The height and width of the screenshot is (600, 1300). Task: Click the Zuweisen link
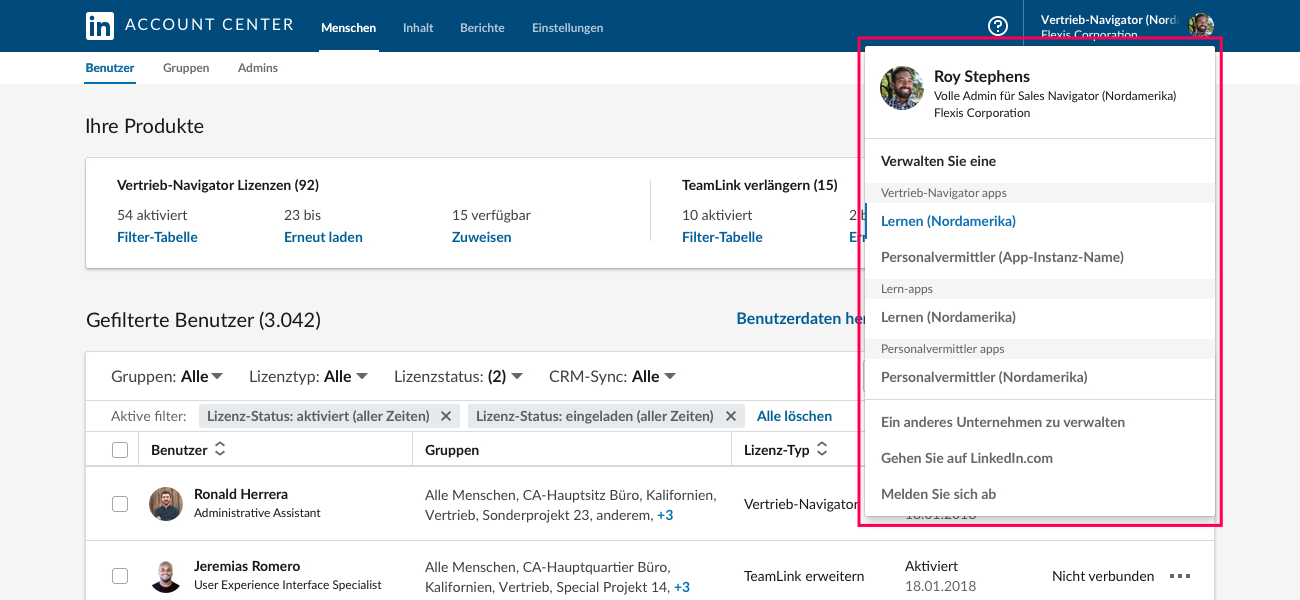(x=481, y=237)
